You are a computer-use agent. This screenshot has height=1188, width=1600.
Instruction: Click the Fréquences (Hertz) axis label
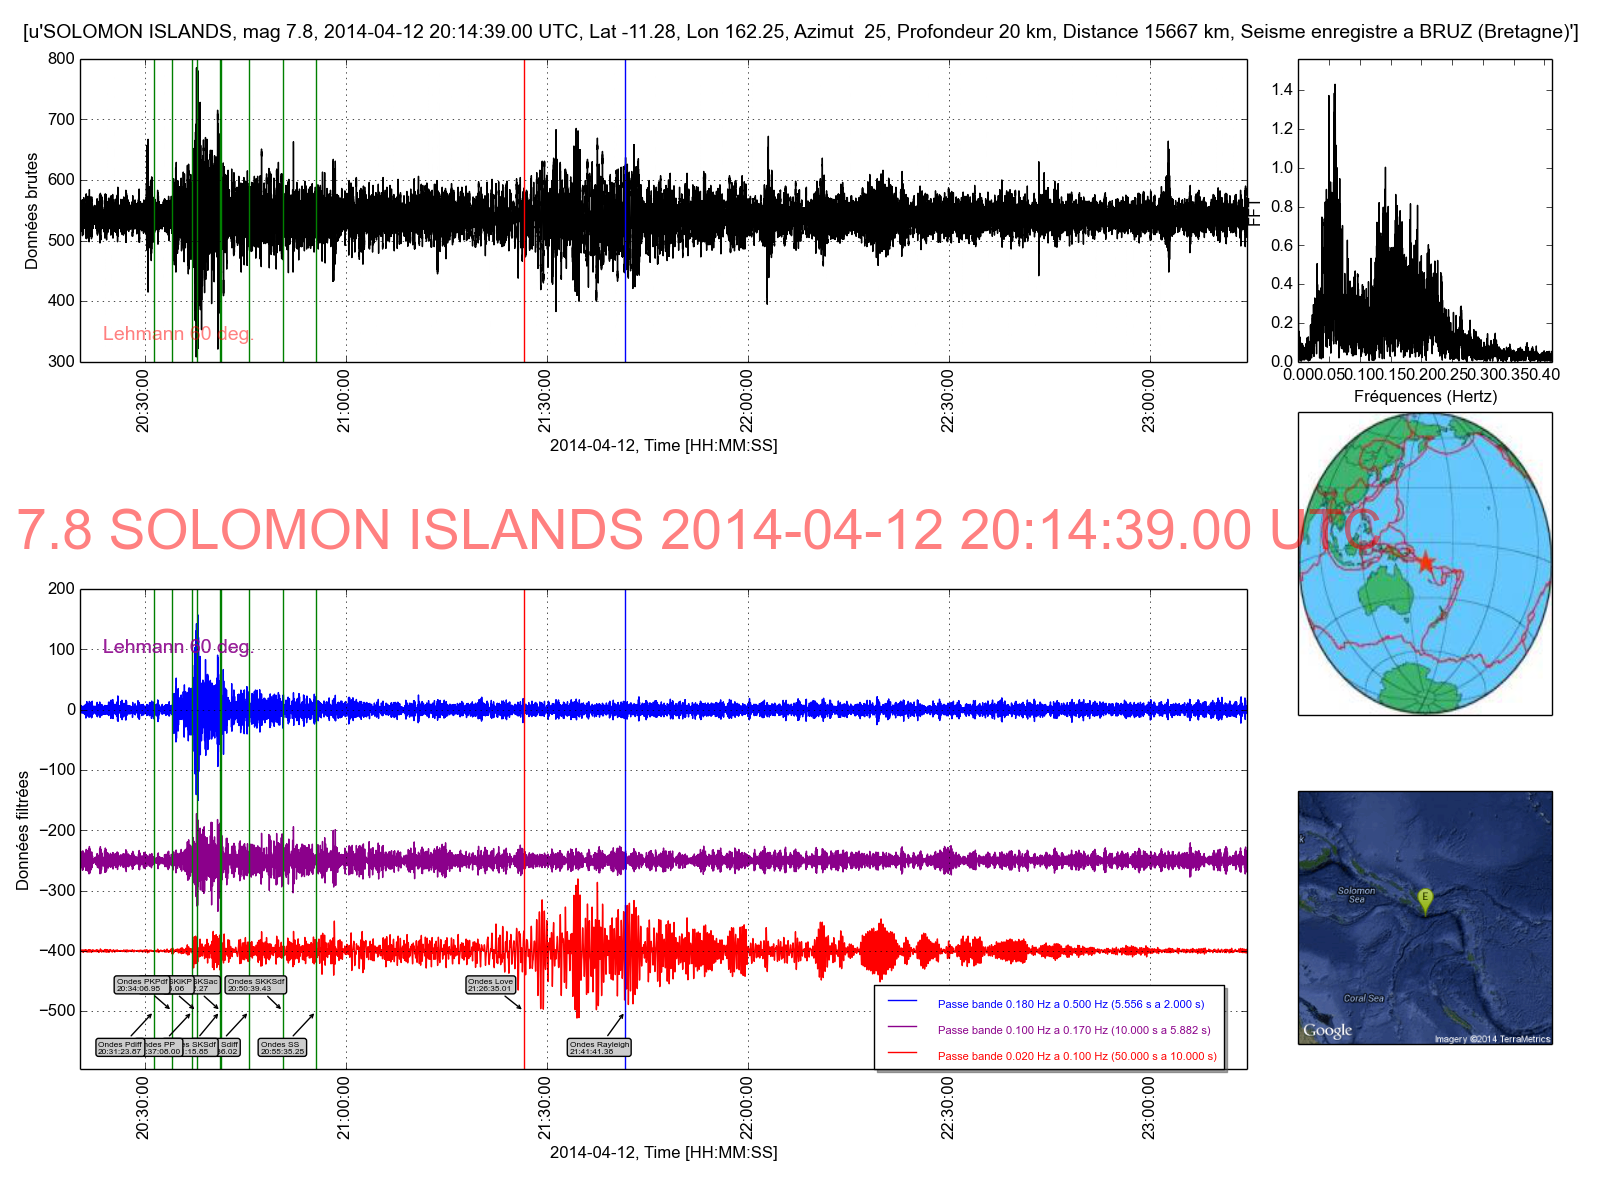1425,396
